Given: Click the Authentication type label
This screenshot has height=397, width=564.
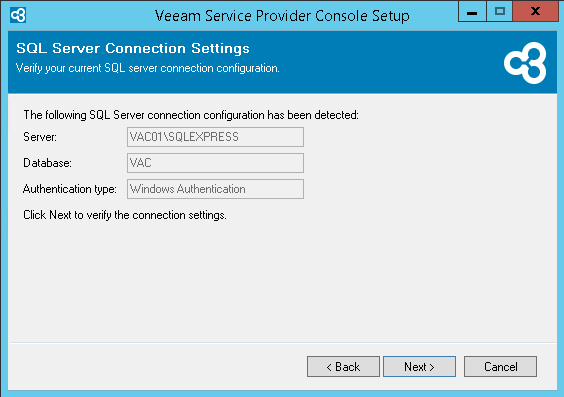Looking at the screenshot, I should pos(70,189).
